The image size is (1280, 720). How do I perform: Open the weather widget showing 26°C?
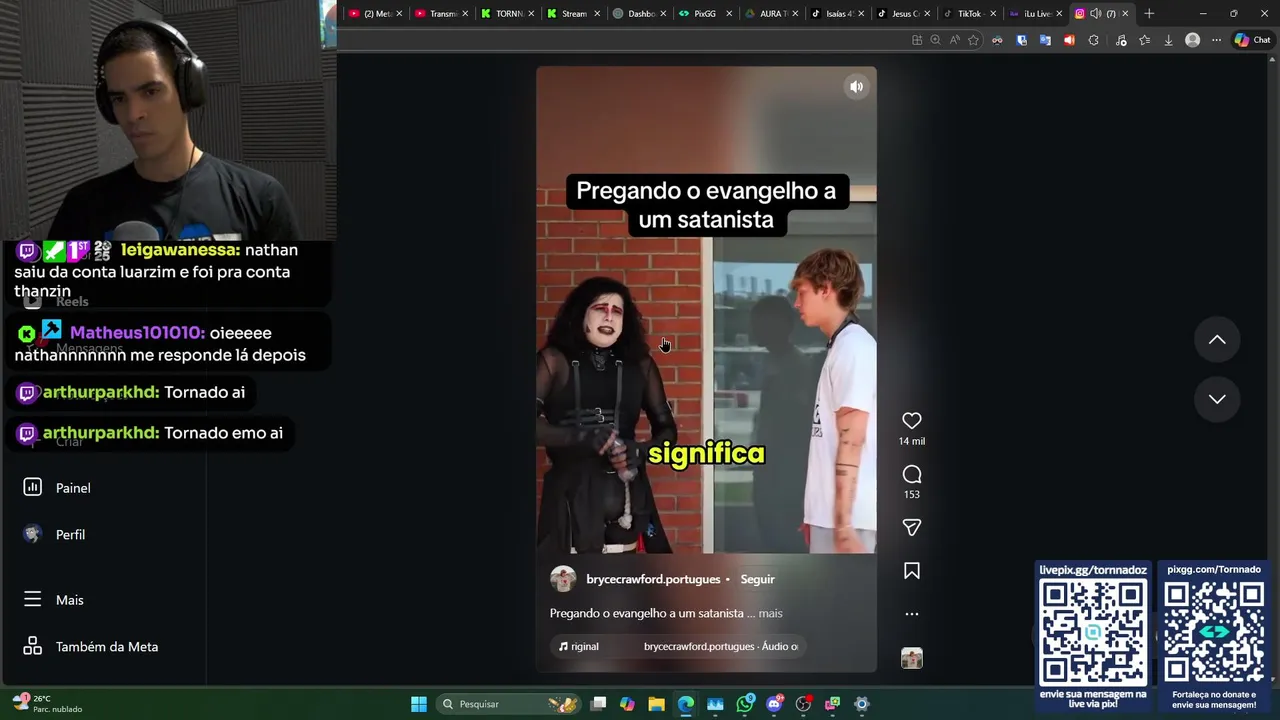[x=45, y=703]
